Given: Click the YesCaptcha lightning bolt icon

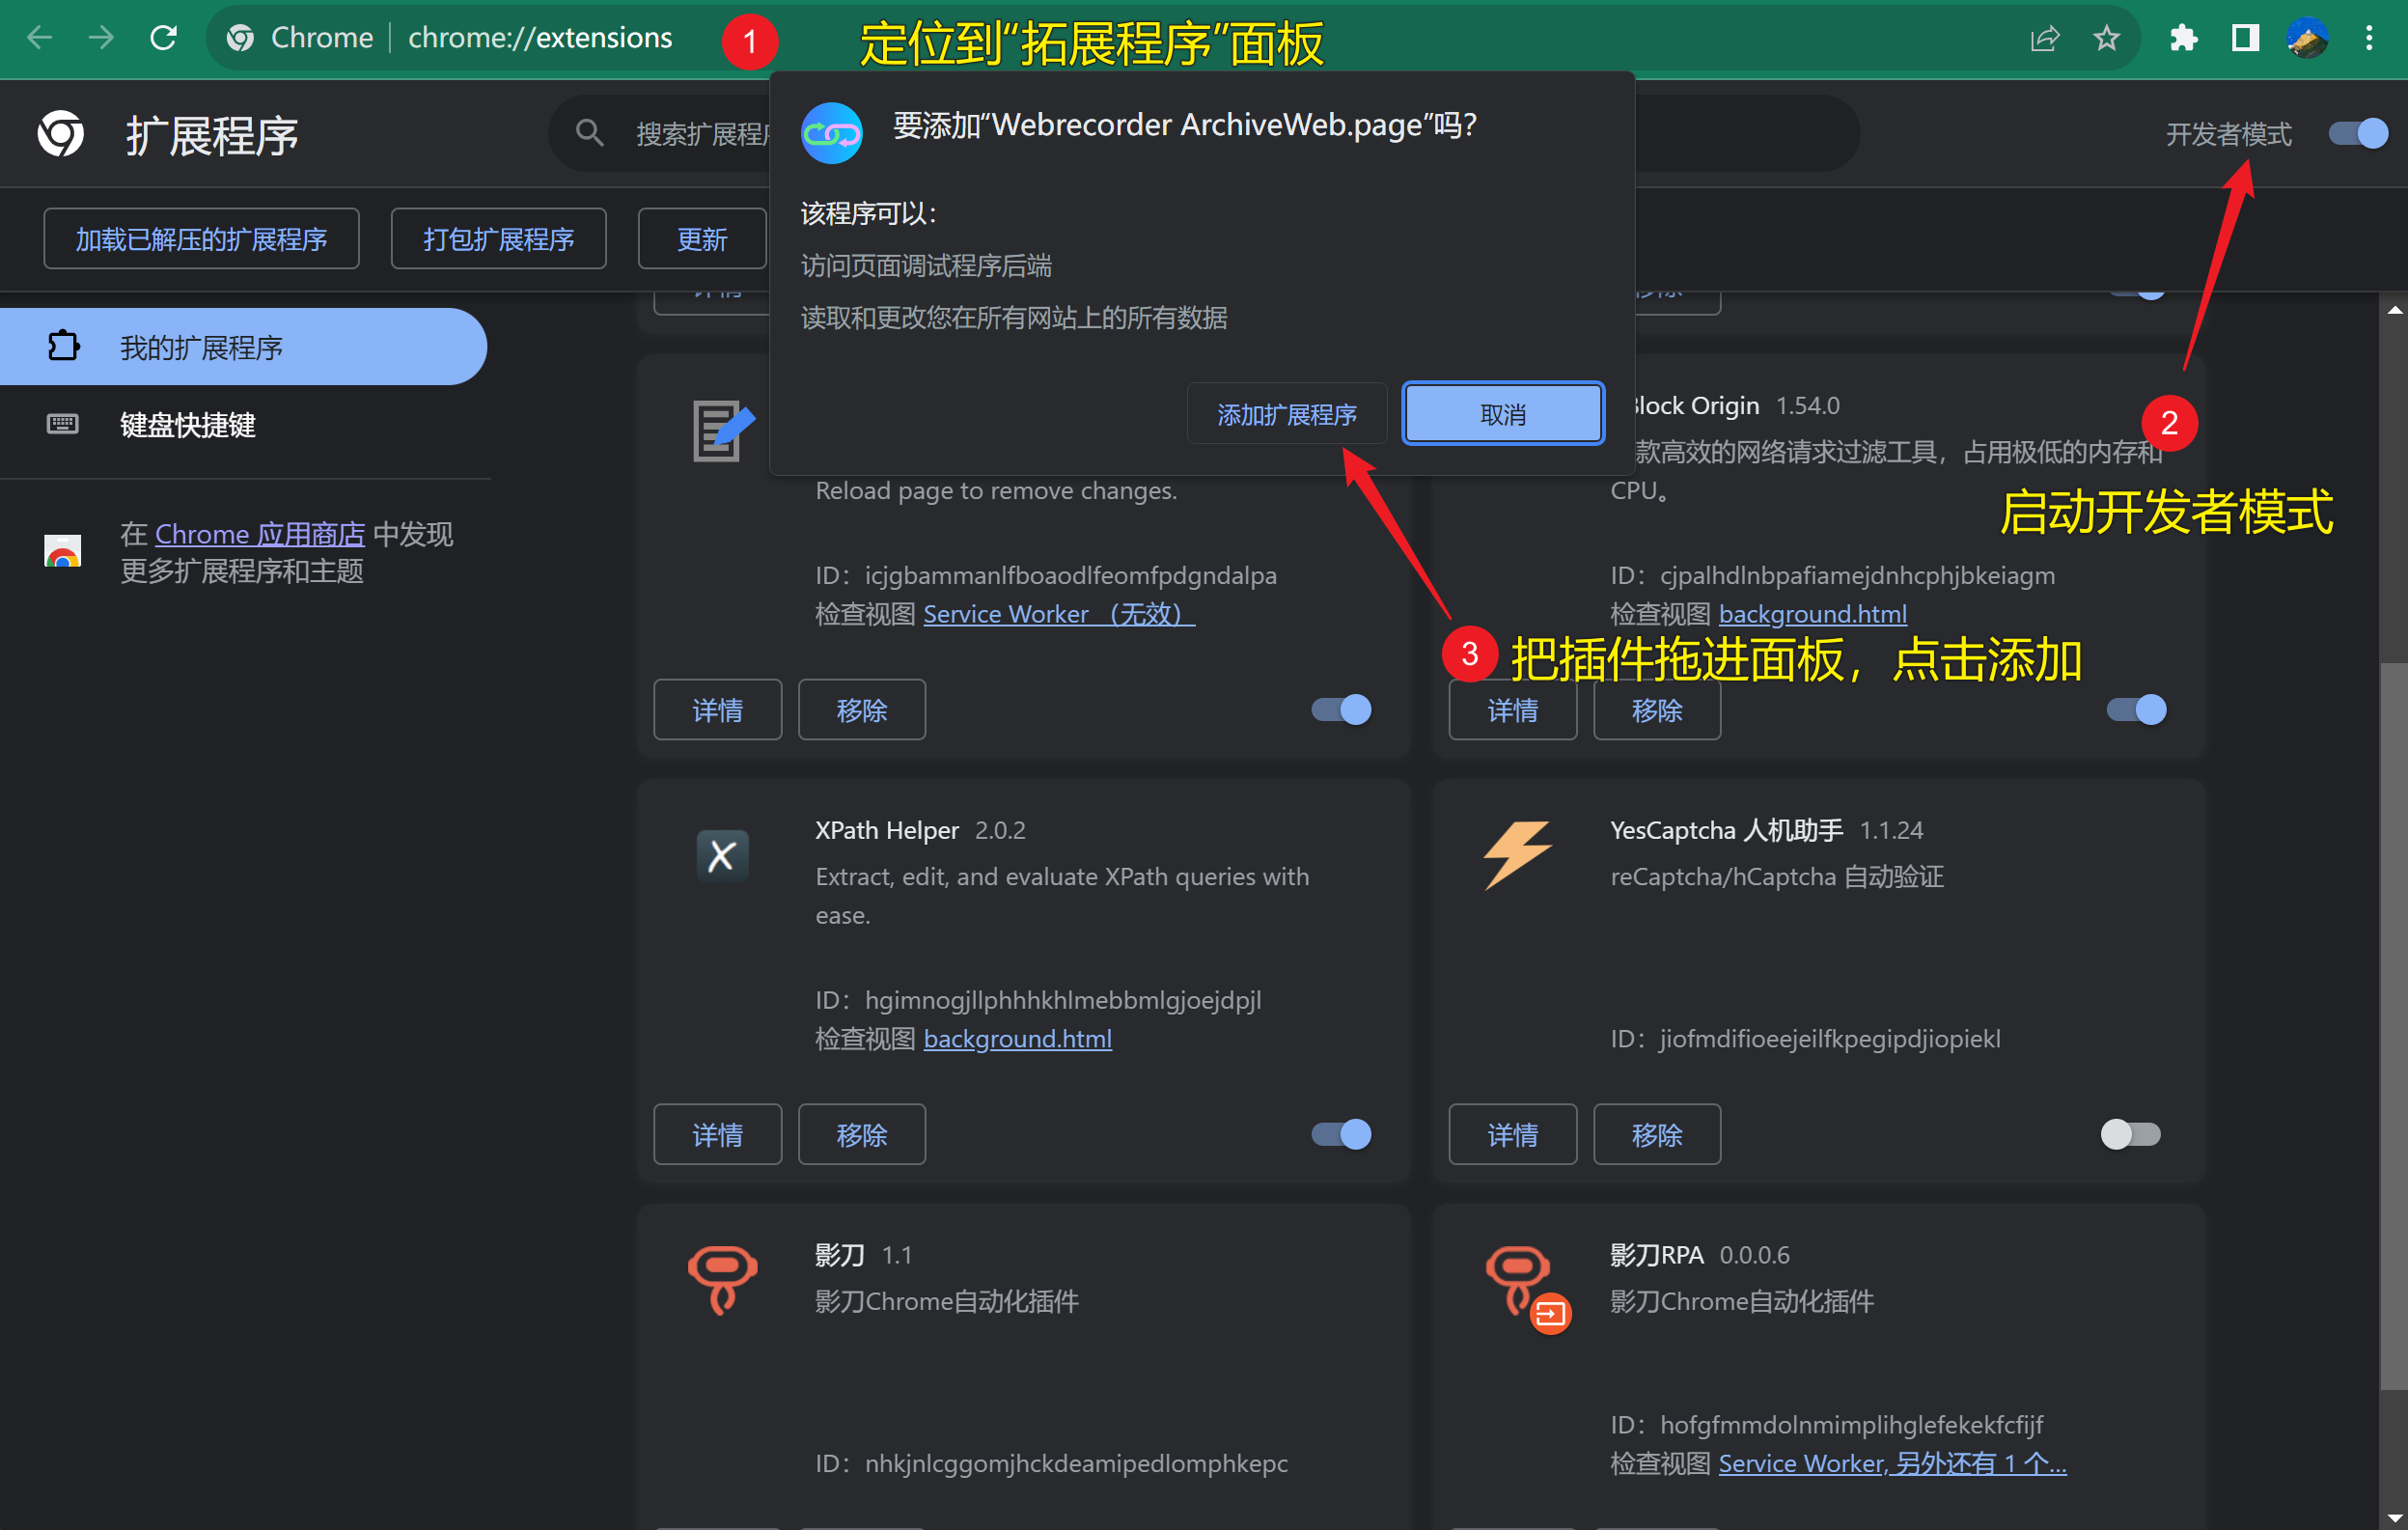Looking at the screenshot, I should coord(1516,855).
